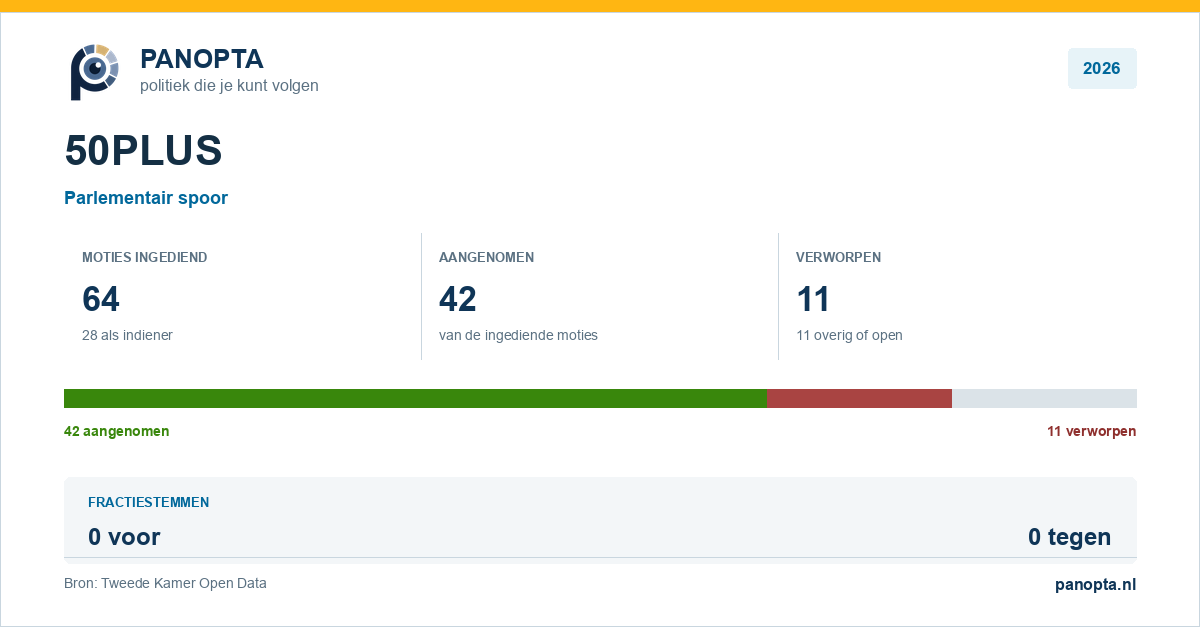
Task: Click the tagline 'politiek die je kunt volgen'
Action: click(229, 86)
